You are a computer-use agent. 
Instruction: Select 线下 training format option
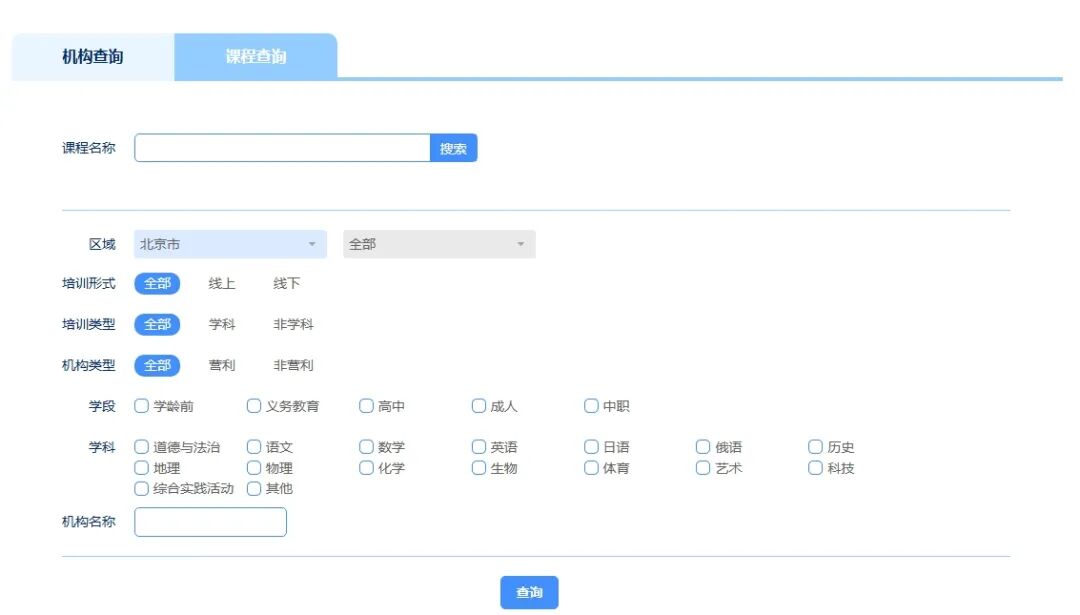(287, 284)
